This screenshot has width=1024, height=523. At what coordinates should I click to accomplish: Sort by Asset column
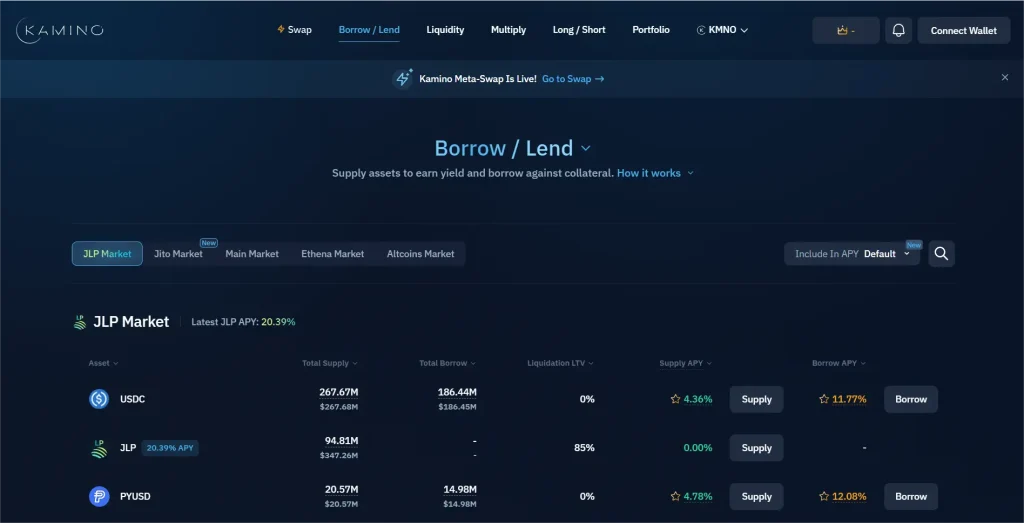(x=103, y=363)
